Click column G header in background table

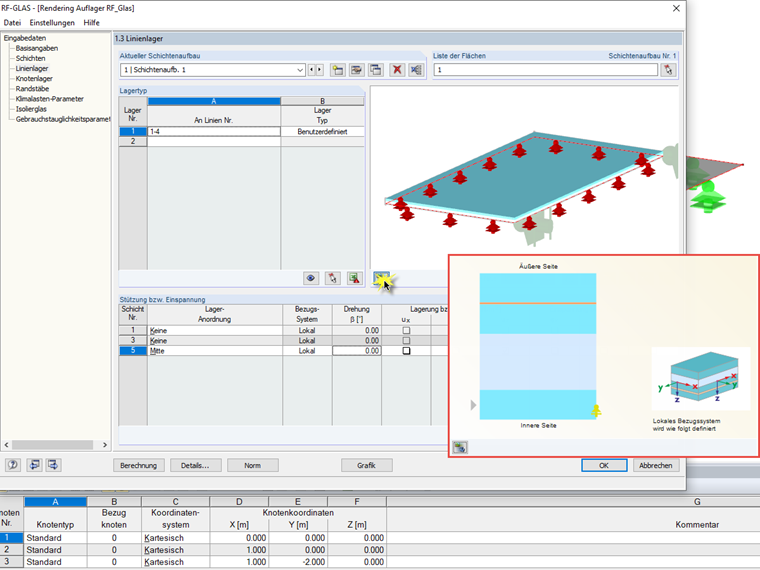(x=697, y=502)
